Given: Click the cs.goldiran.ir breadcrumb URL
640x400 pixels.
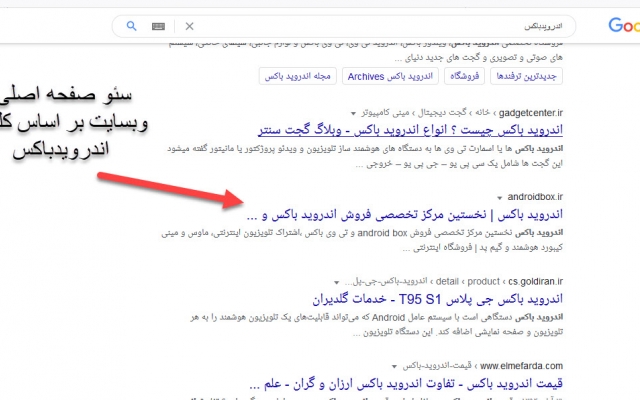Looking at the screenshot, I should pos(453,282).
